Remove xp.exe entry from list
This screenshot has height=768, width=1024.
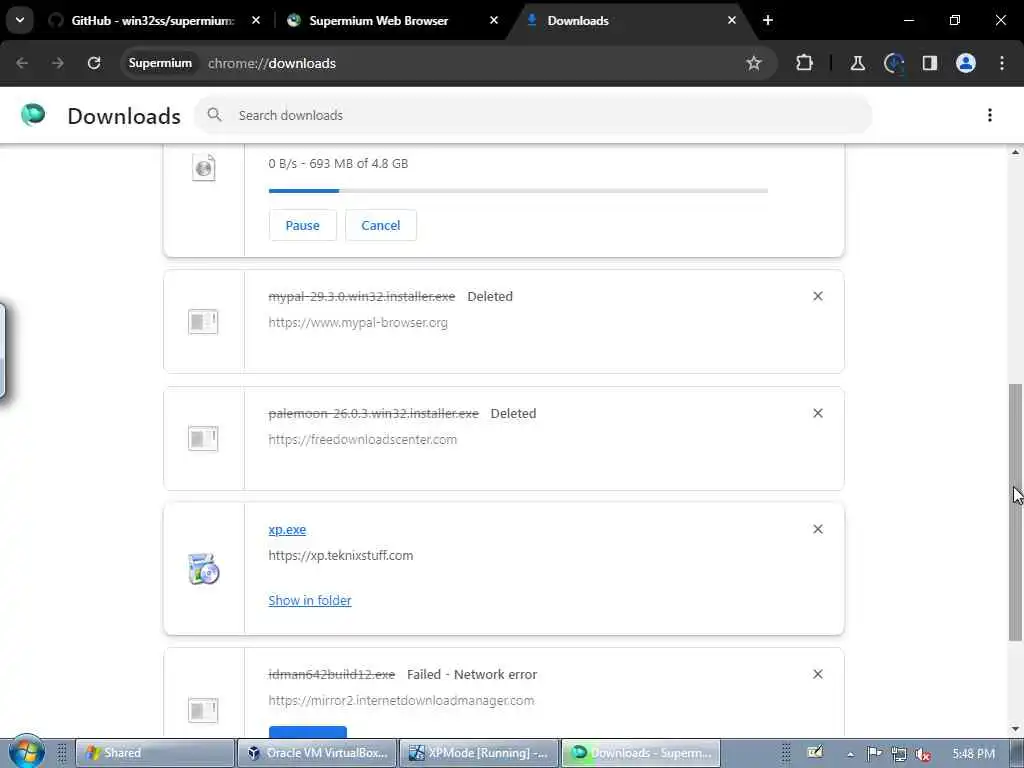tap(818, 530)
